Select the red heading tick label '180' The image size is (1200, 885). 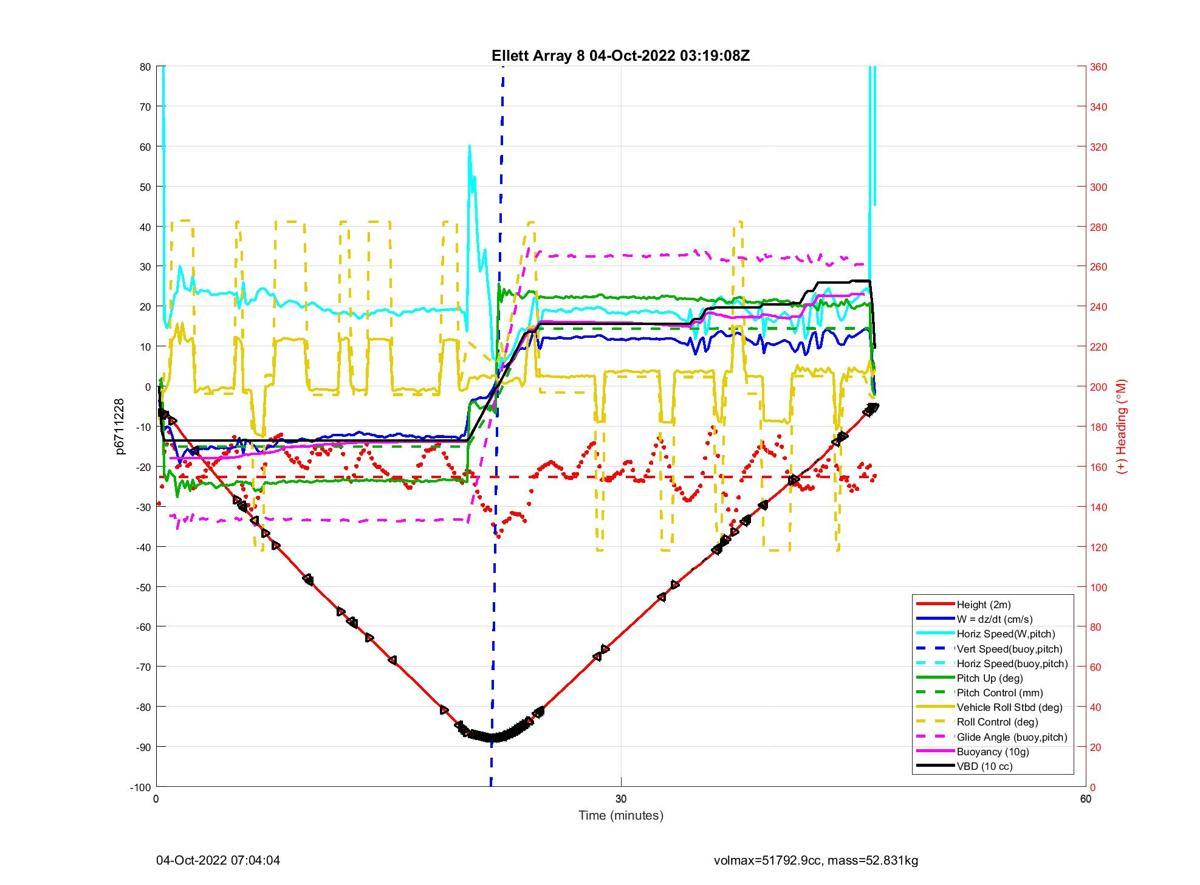pos(1099,427)
